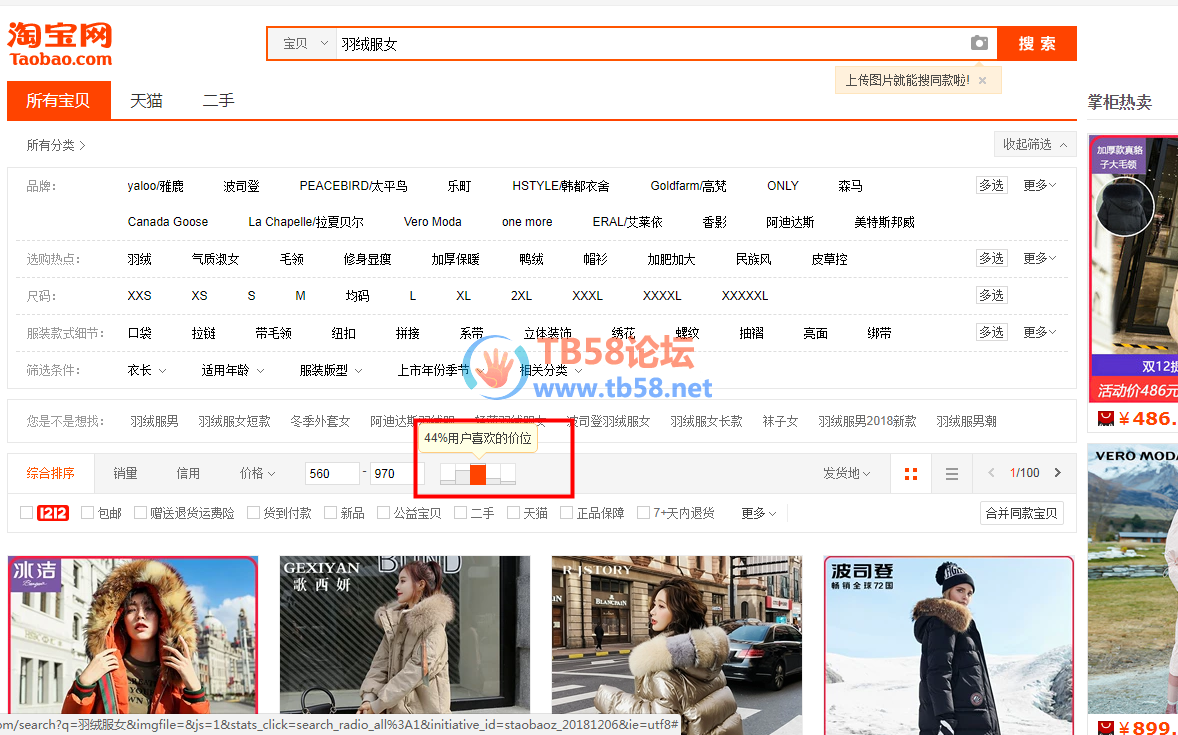The width and height of the screenshot is (1178, 735).
Task: Go to previous results page arrow
Action: coord(991,473)
